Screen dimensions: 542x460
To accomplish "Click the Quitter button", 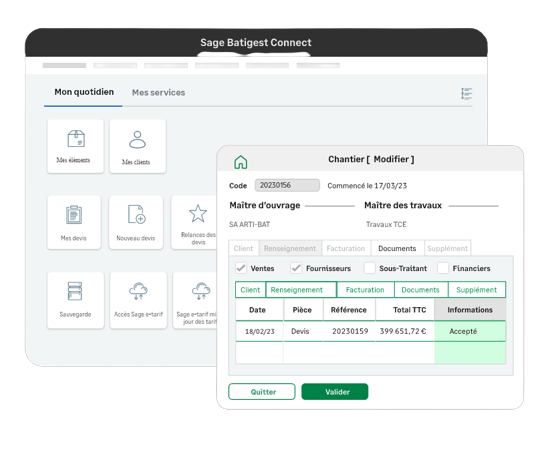I will (262, 392).
